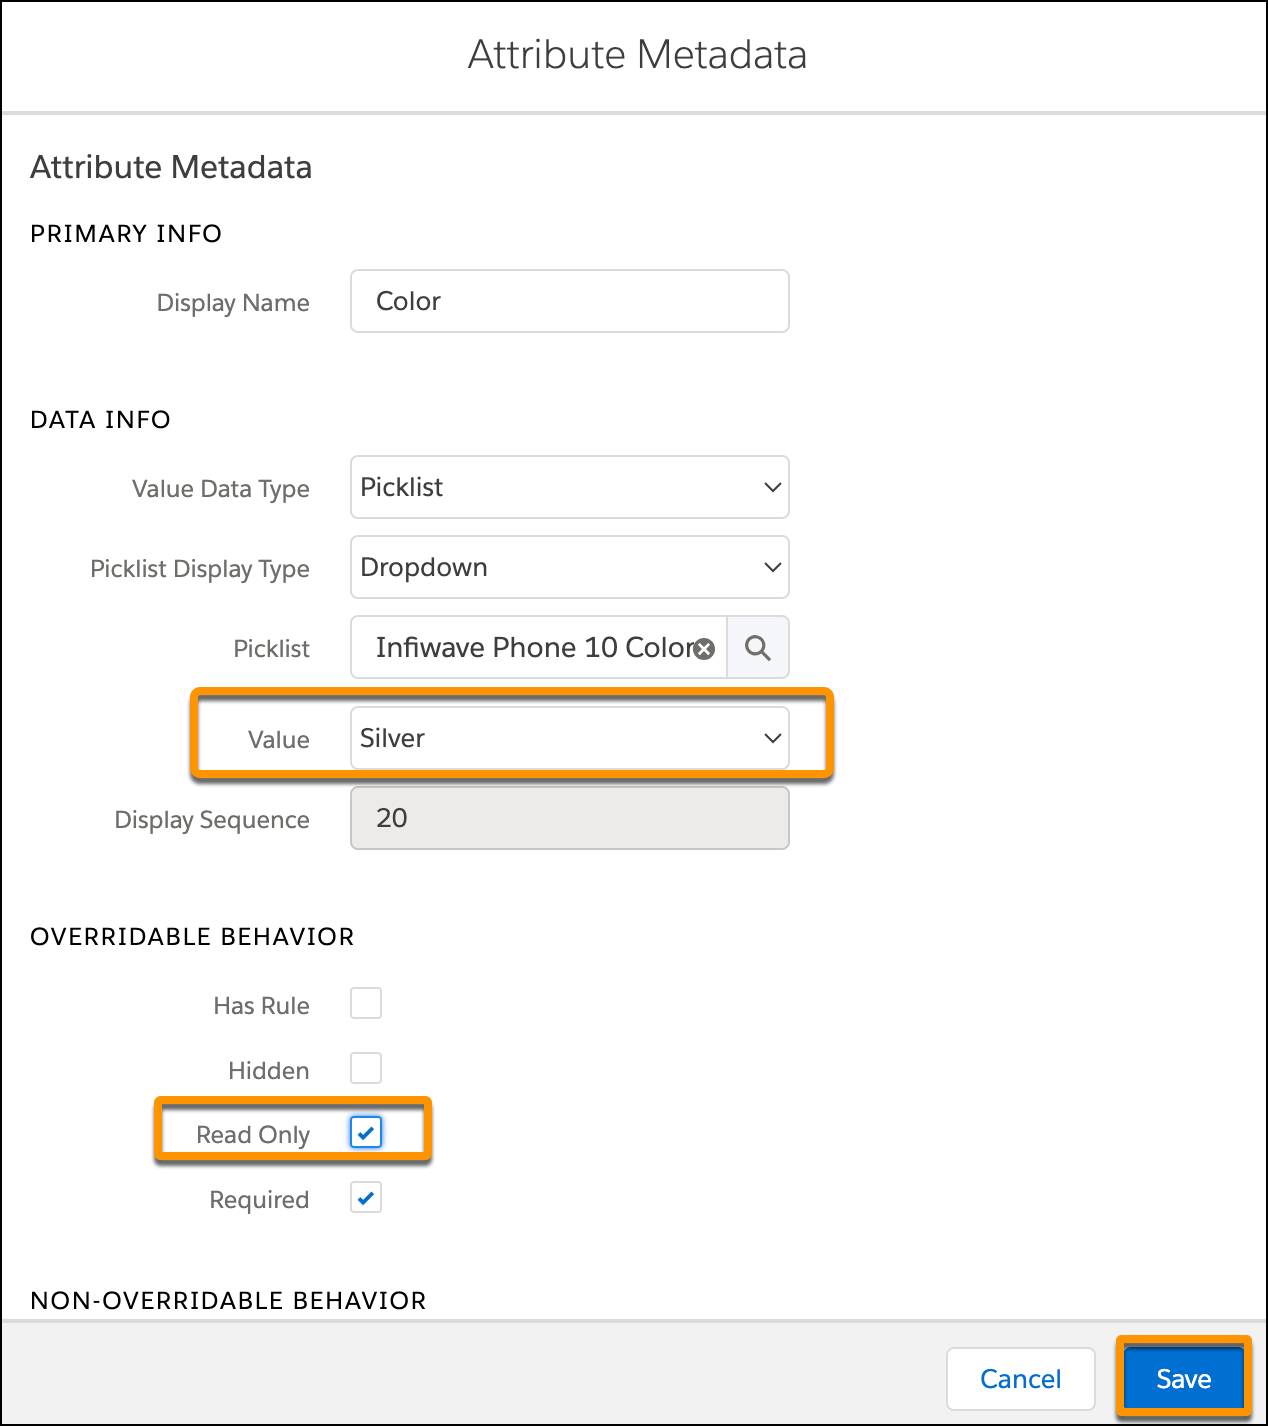Cancel the Attribute Metadata dialog
This screenshot has width=1268, height=1426.
1021,1379
